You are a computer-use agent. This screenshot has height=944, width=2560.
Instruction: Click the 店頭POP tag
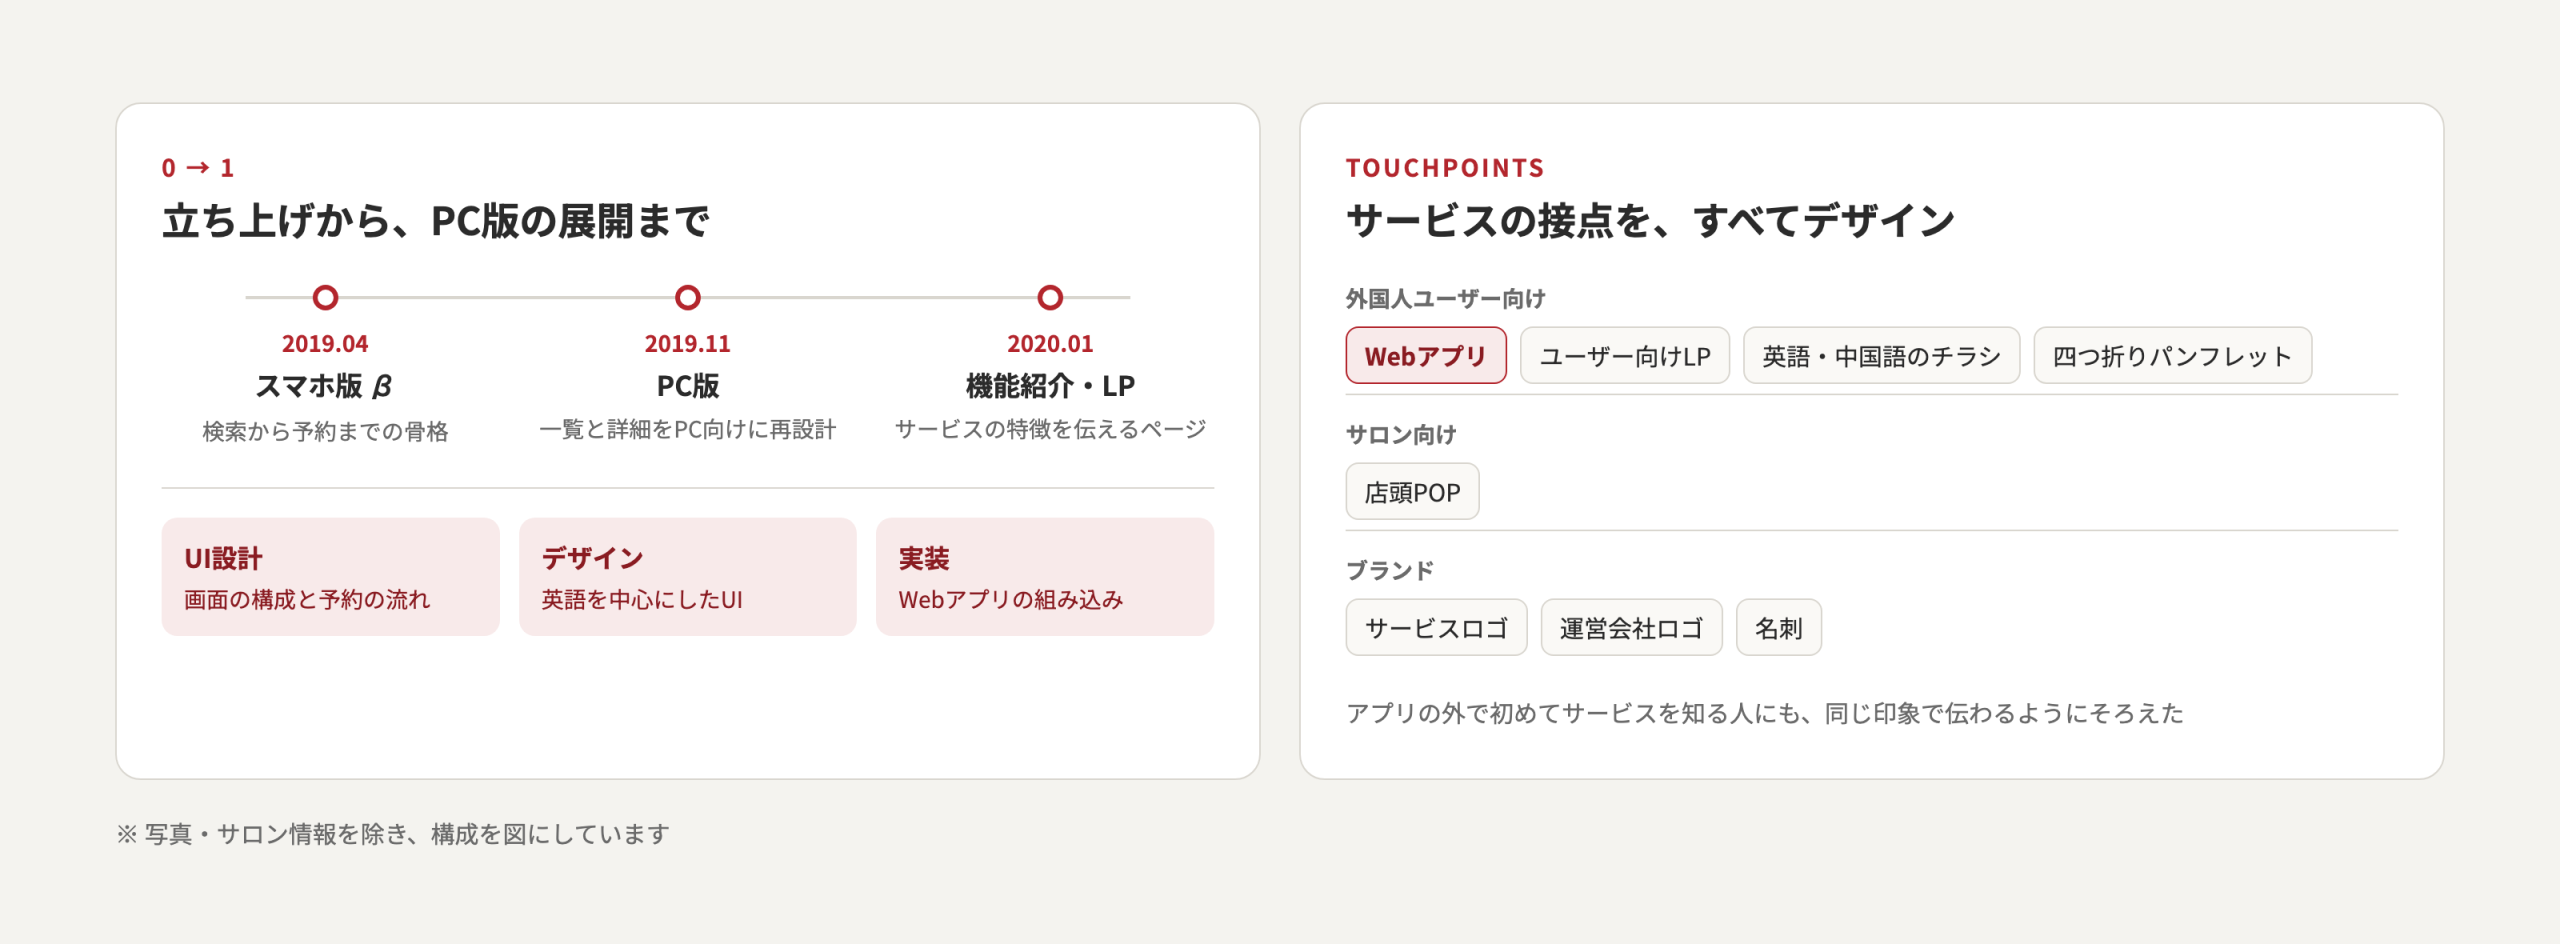pos(1412,491)
